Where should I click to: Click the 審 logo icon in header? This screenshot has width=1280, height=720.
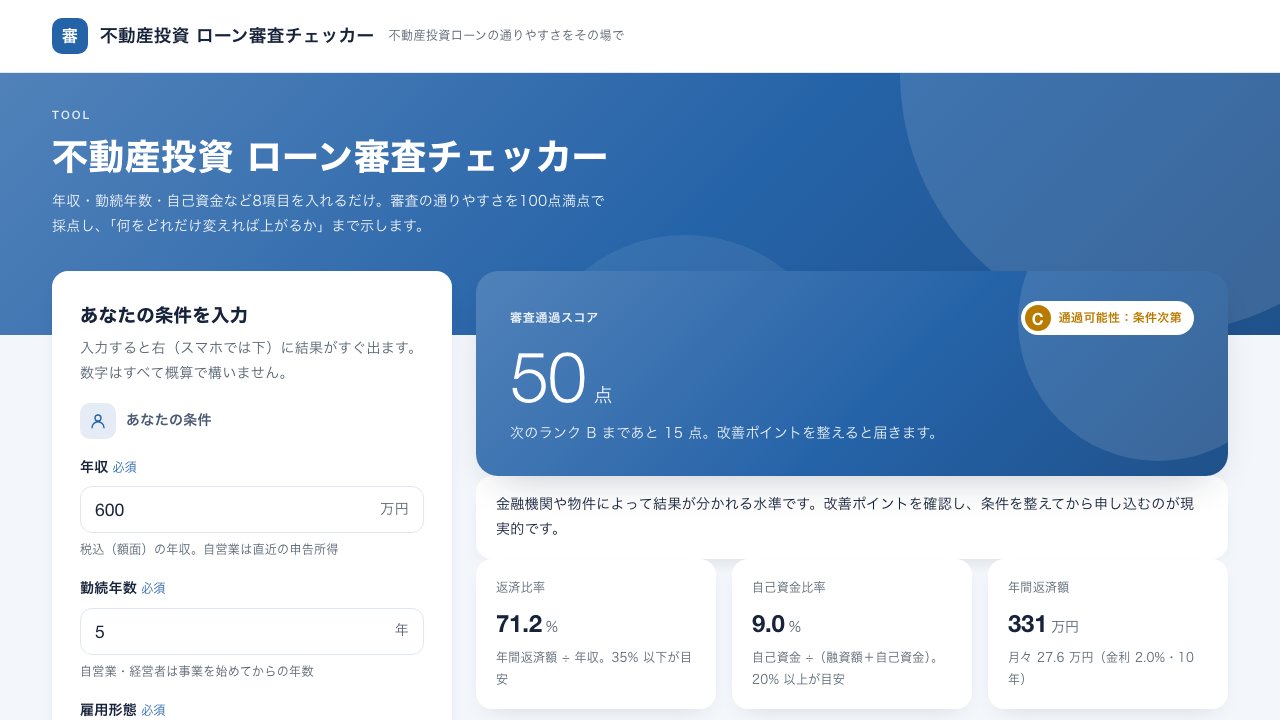tap(70, 36)
